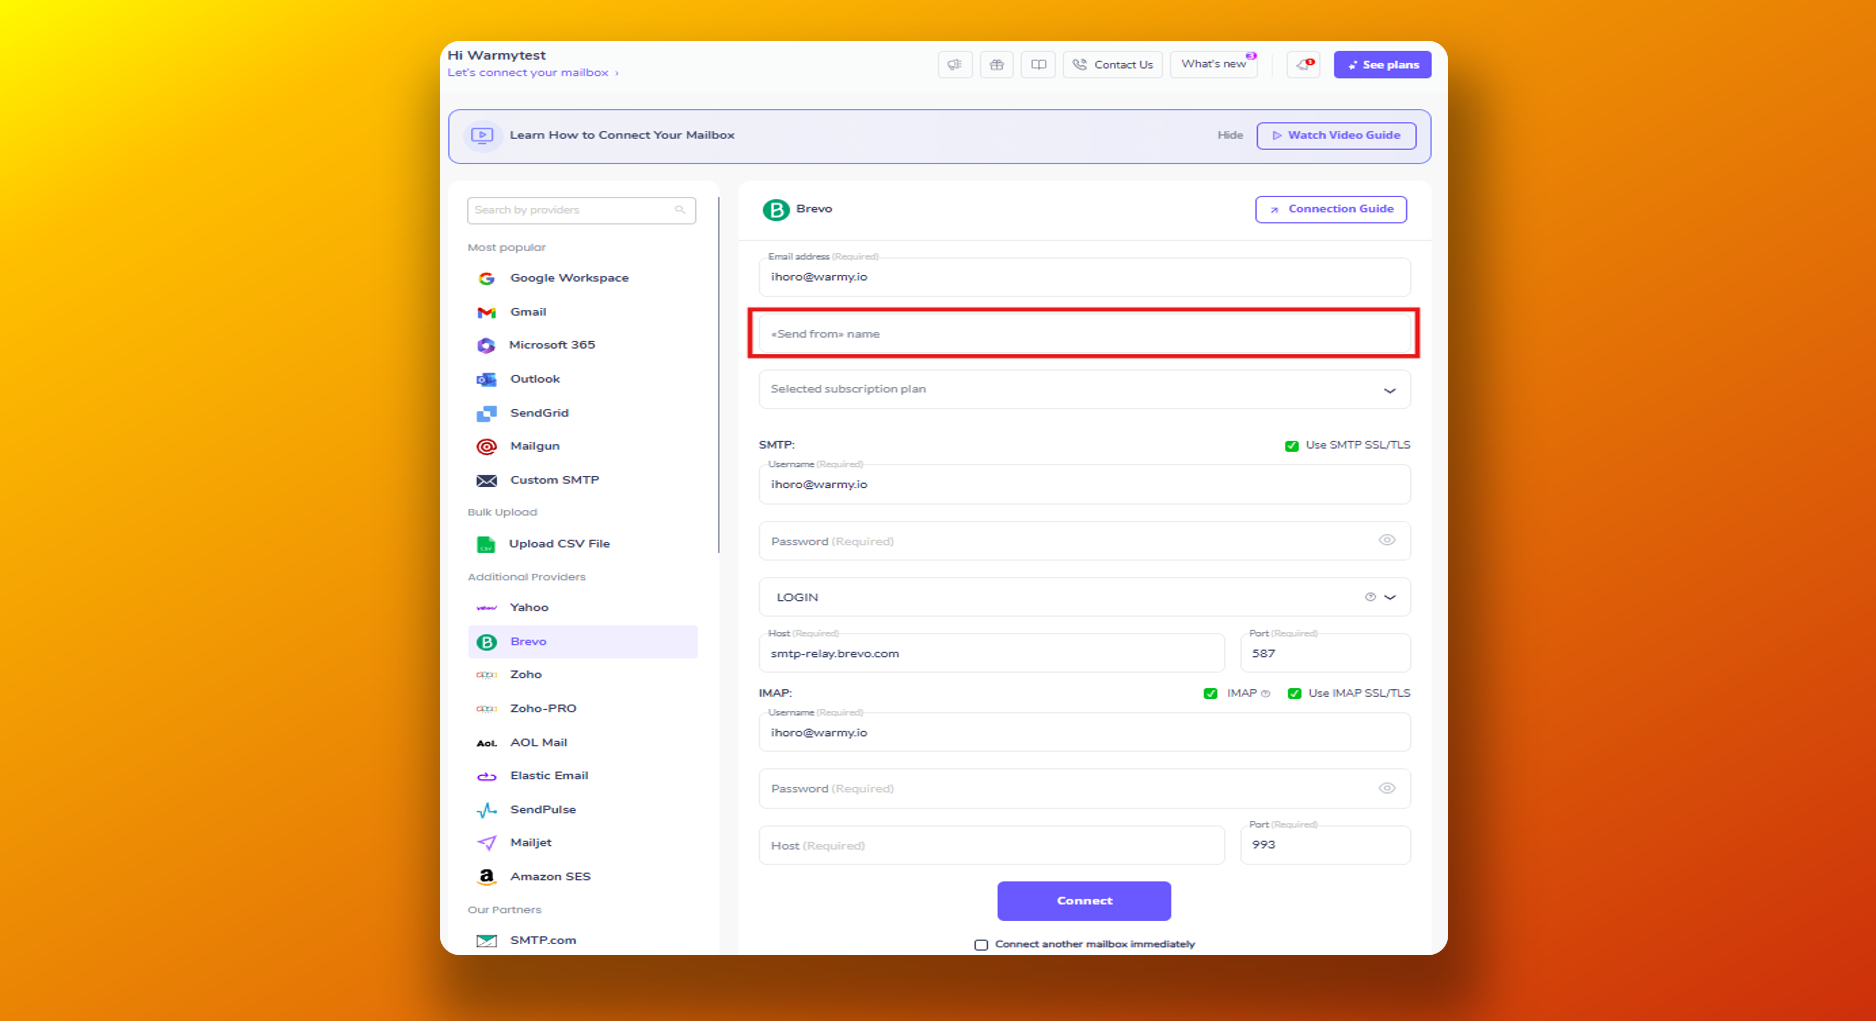Focus the Search by providers field
This screenshot has height=1021, width=1876.
pyautogui.click(x=581, y=210)
